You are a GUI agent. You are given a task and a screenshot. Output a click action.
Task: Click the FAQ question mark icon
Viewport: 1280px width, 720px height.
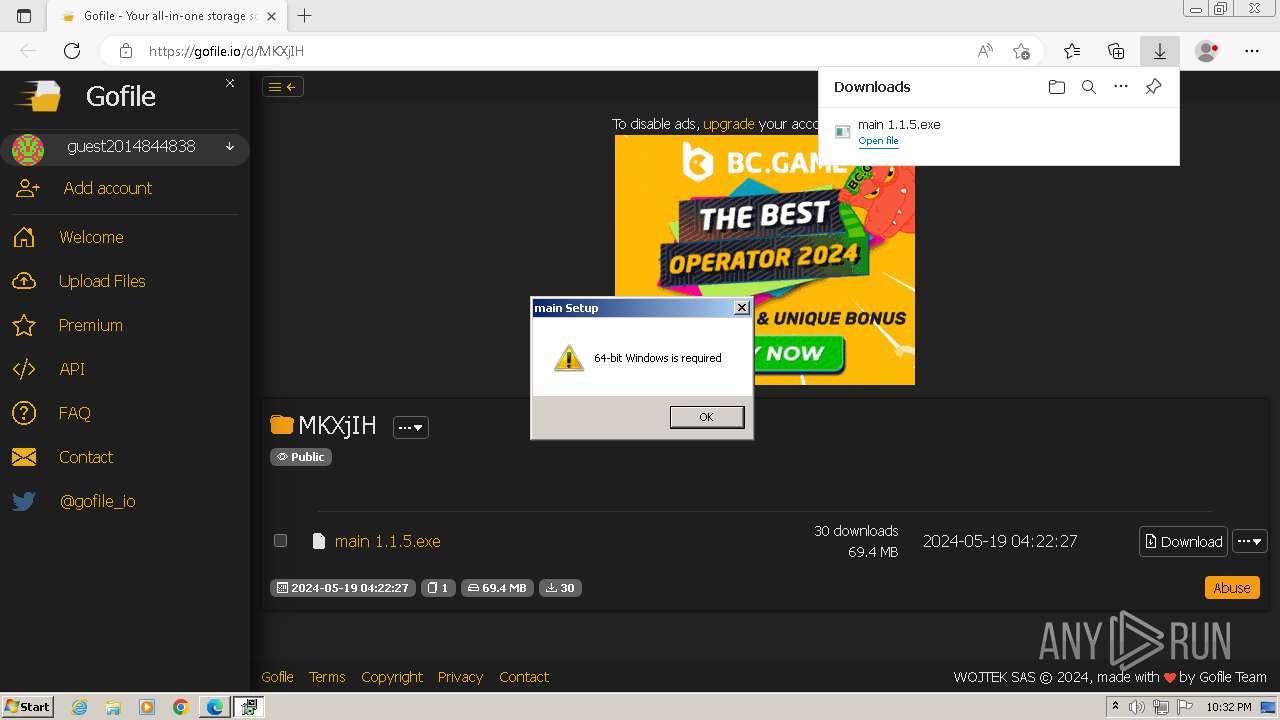click(24, 413)
